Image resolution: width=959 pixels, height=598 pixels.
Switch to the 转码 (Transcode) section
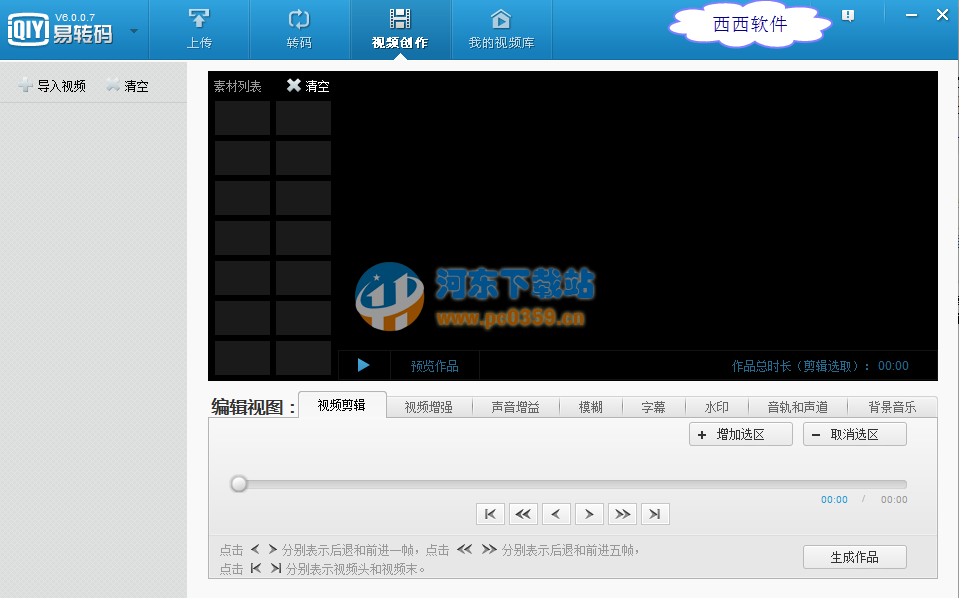point(299,29)
